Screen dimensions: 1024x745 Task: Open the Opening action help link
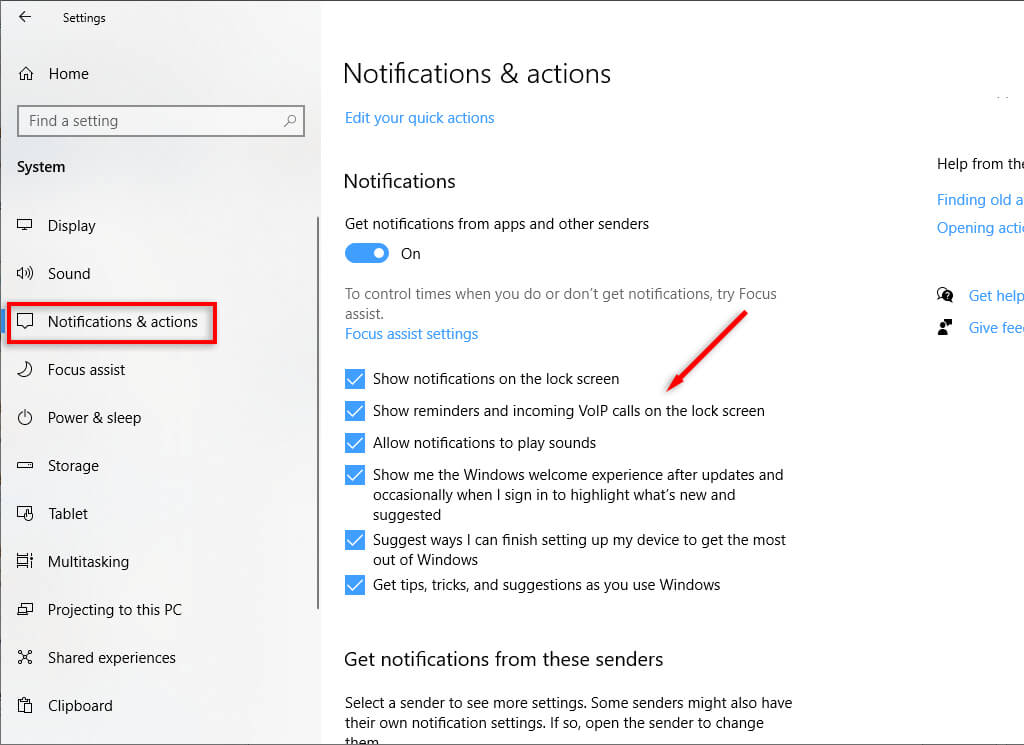[980, 228]
